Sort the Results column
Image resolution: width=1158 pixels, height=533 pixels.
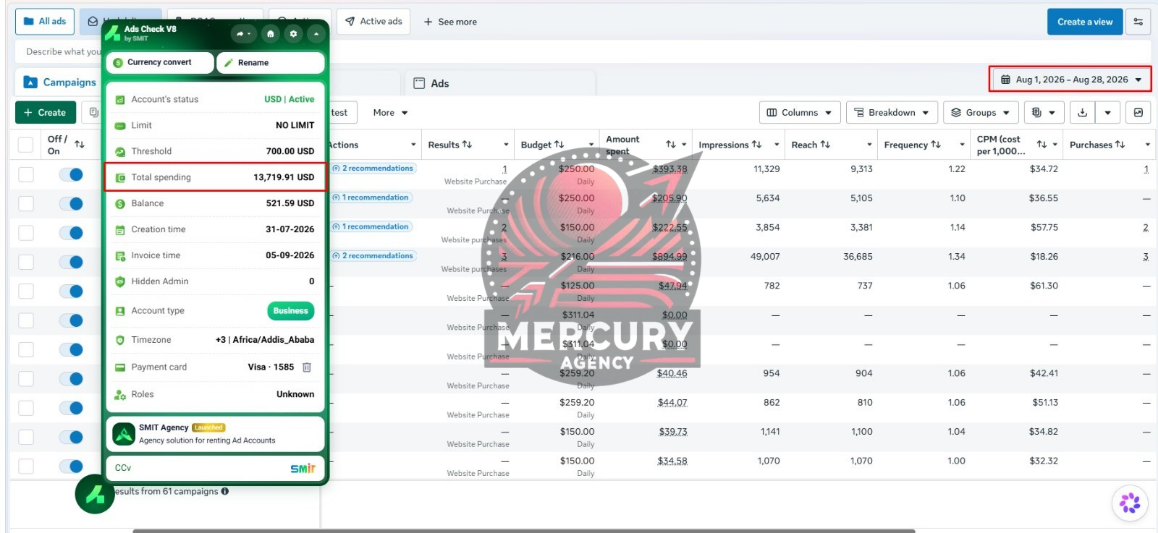pyautogui.click(x=467, y=145)
